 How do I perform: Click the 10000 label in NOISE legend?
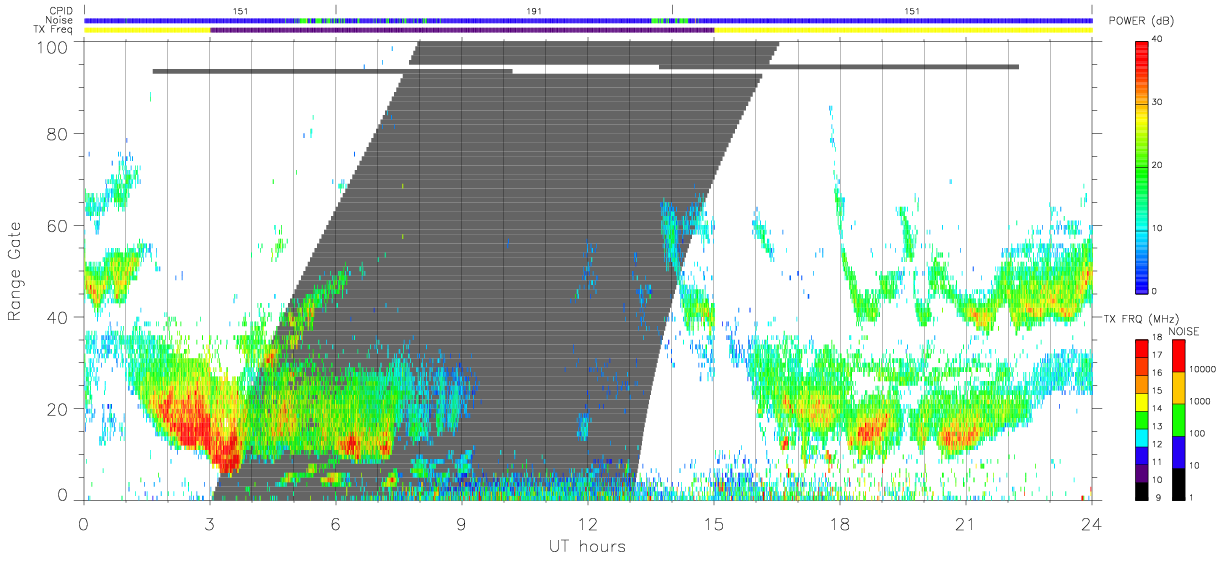coord(1200,370)
